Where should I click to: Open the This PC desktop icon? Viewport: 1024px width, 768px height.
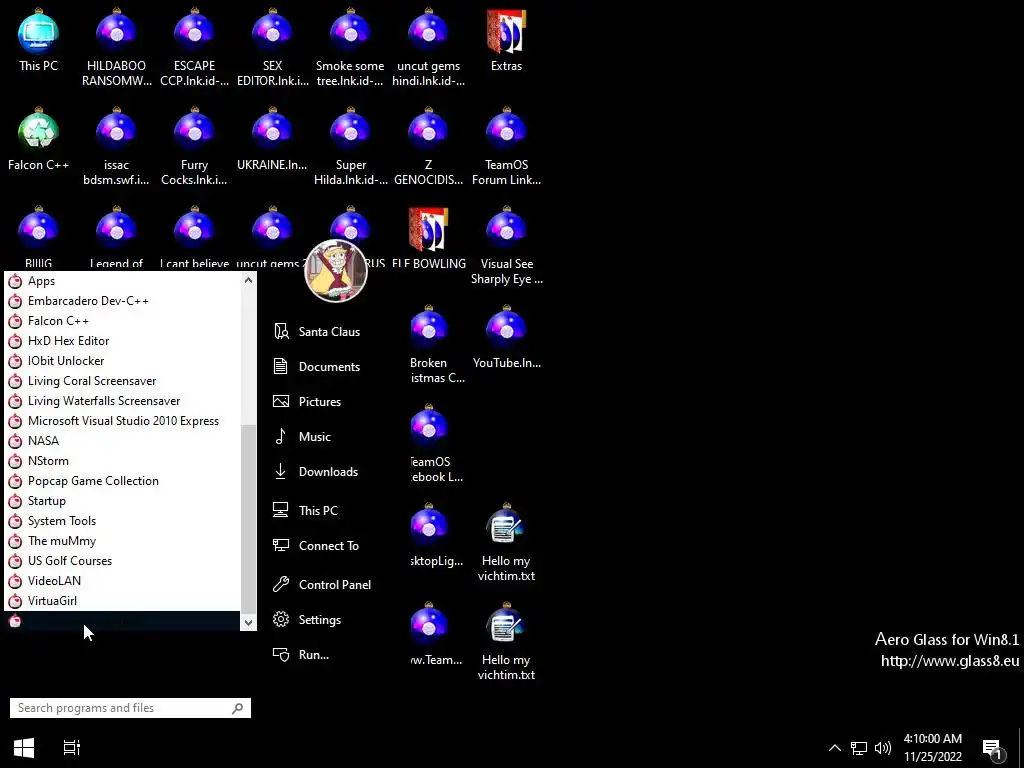pos(39,40)
